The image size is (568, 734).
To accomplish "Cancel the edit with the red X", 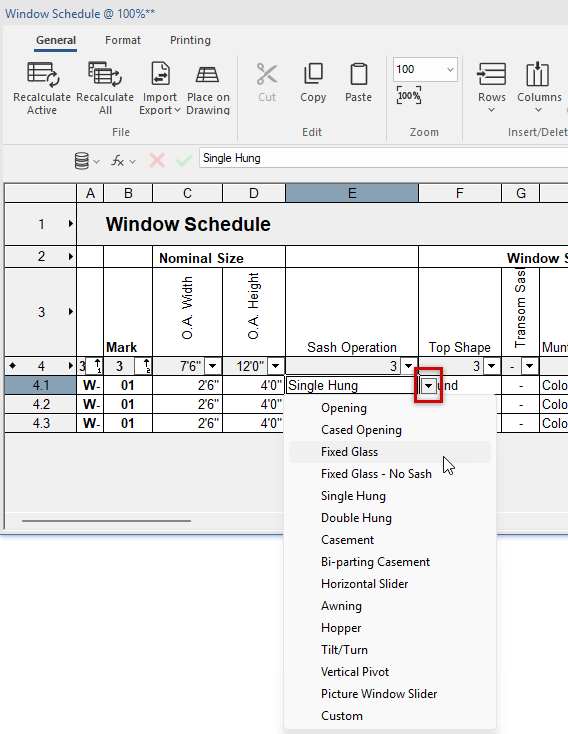I will (x=157, y=161).
